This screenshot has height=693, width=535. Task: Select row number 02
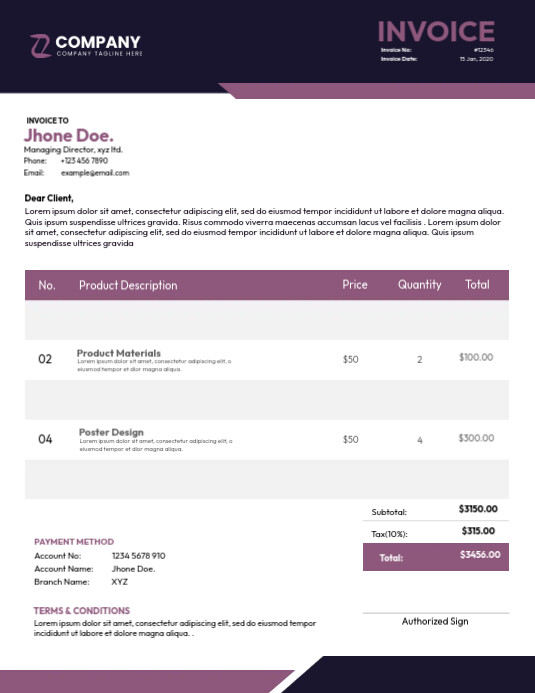[45, 359]
